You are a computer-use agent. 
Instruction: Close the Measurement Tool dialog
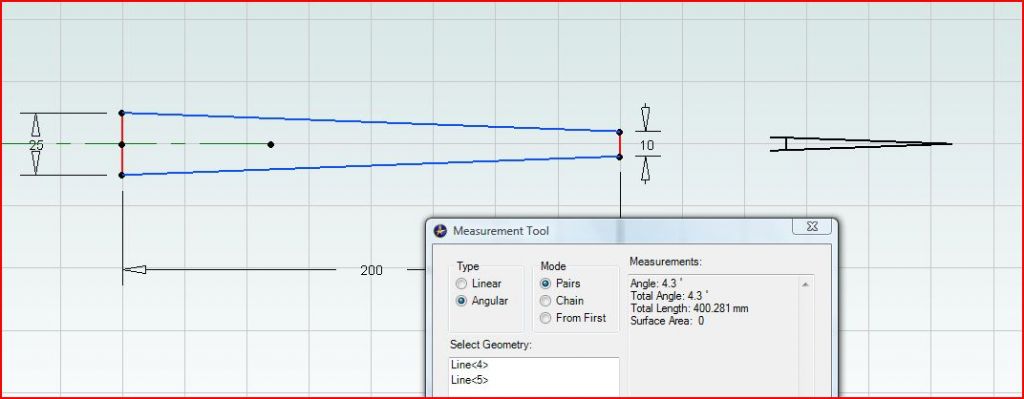[812, 226]
